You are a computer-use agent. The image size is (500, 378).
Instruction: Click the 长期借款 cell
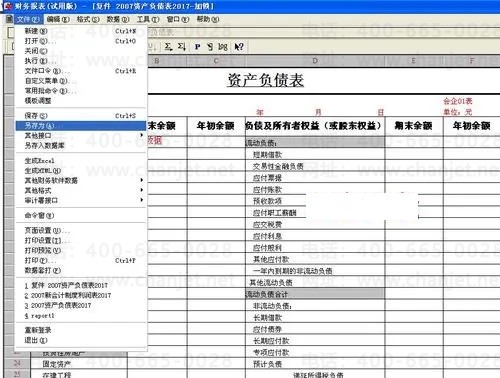(315, 318)
